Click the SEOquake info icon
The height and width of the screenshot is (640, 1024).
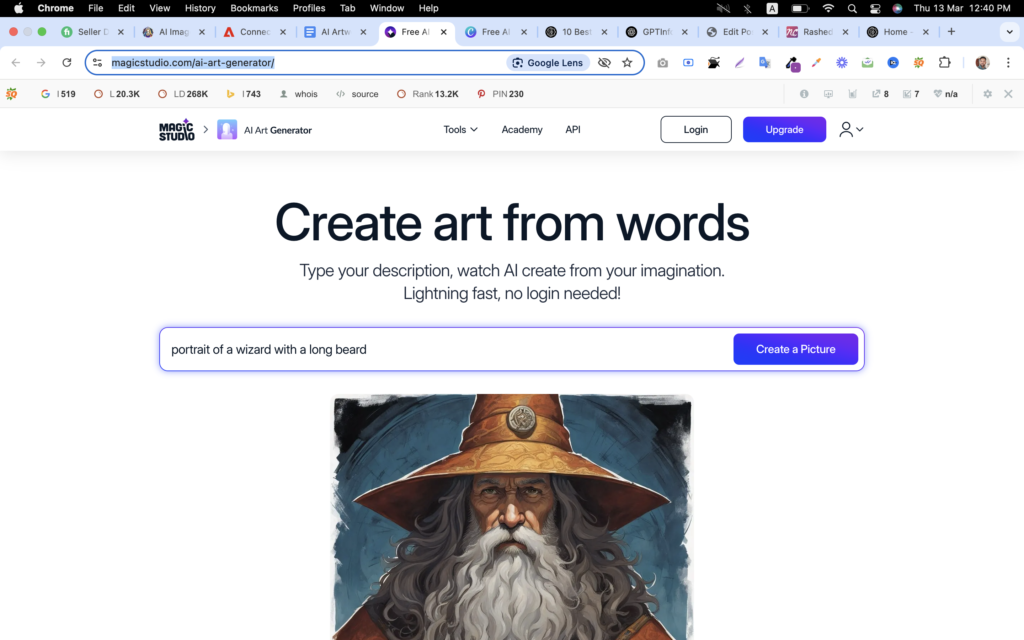pyautogui.click(x=804, y=94)
